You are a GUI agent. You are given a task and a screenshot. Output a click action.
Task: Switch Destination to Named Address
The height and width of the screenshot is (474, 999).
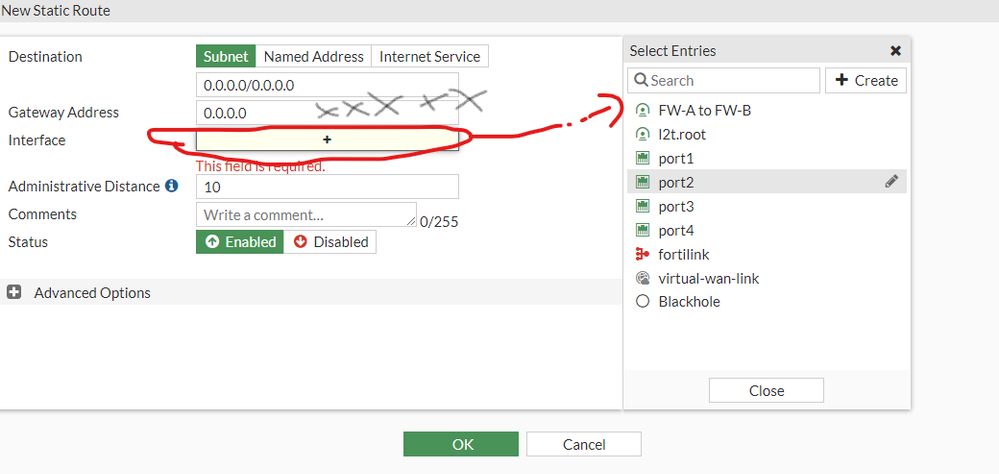[x=314, y=57]
